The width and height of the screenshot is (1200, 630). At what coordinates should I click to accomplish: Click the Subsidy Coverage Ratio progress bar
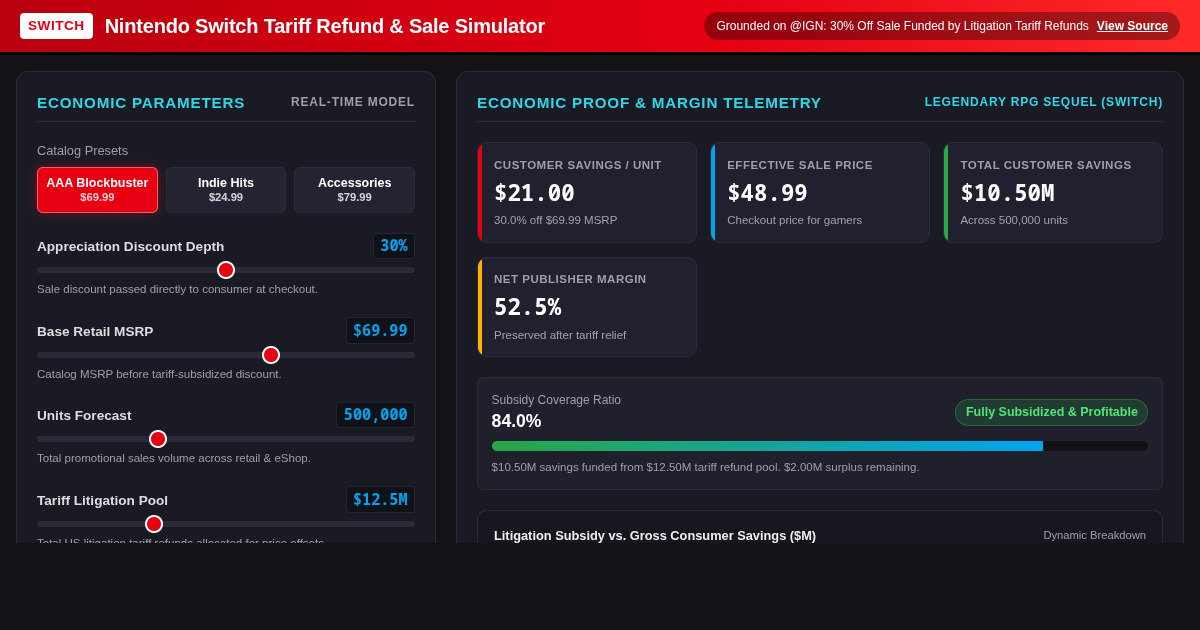tap(820, 446)
